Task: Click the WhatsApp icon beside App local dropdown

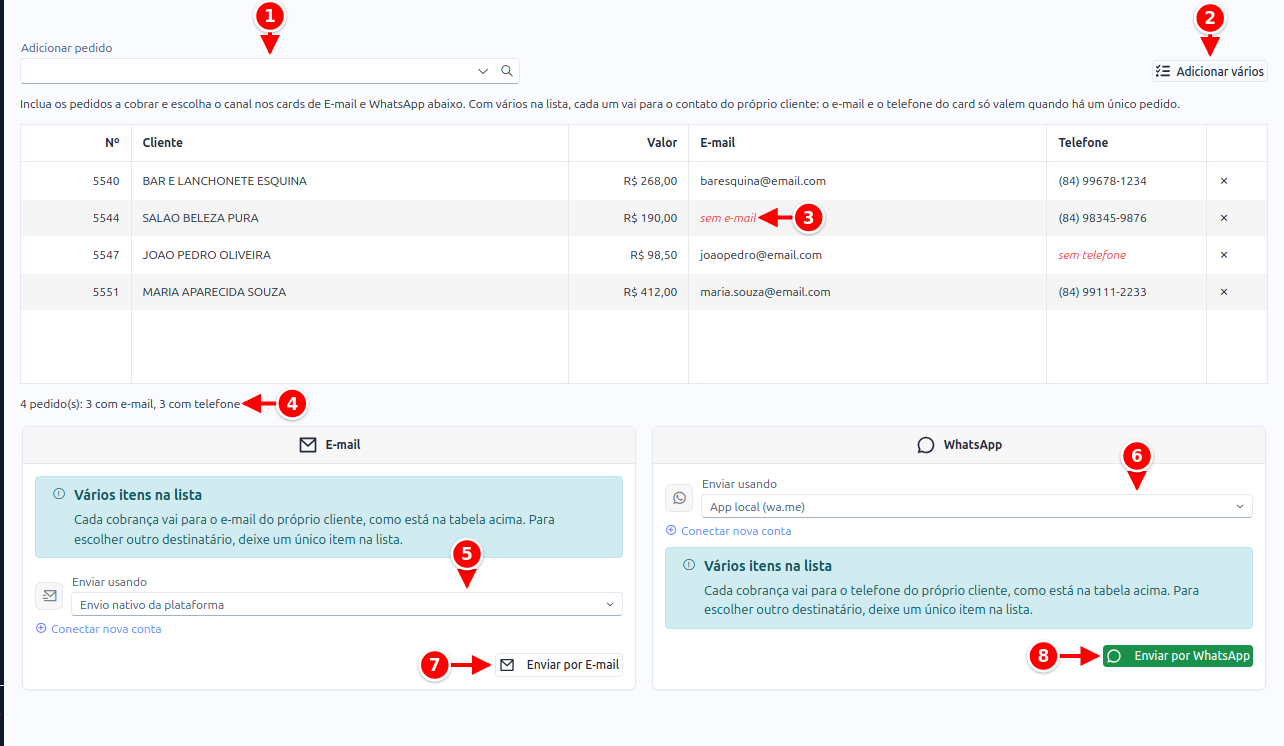Action: tap(680, 497)
